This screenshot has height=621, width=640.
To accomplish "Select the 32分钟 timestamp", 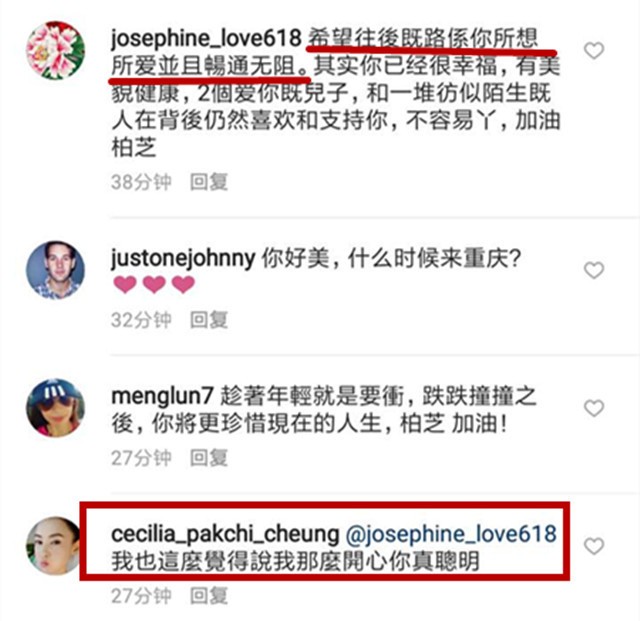I will point(141,320).
